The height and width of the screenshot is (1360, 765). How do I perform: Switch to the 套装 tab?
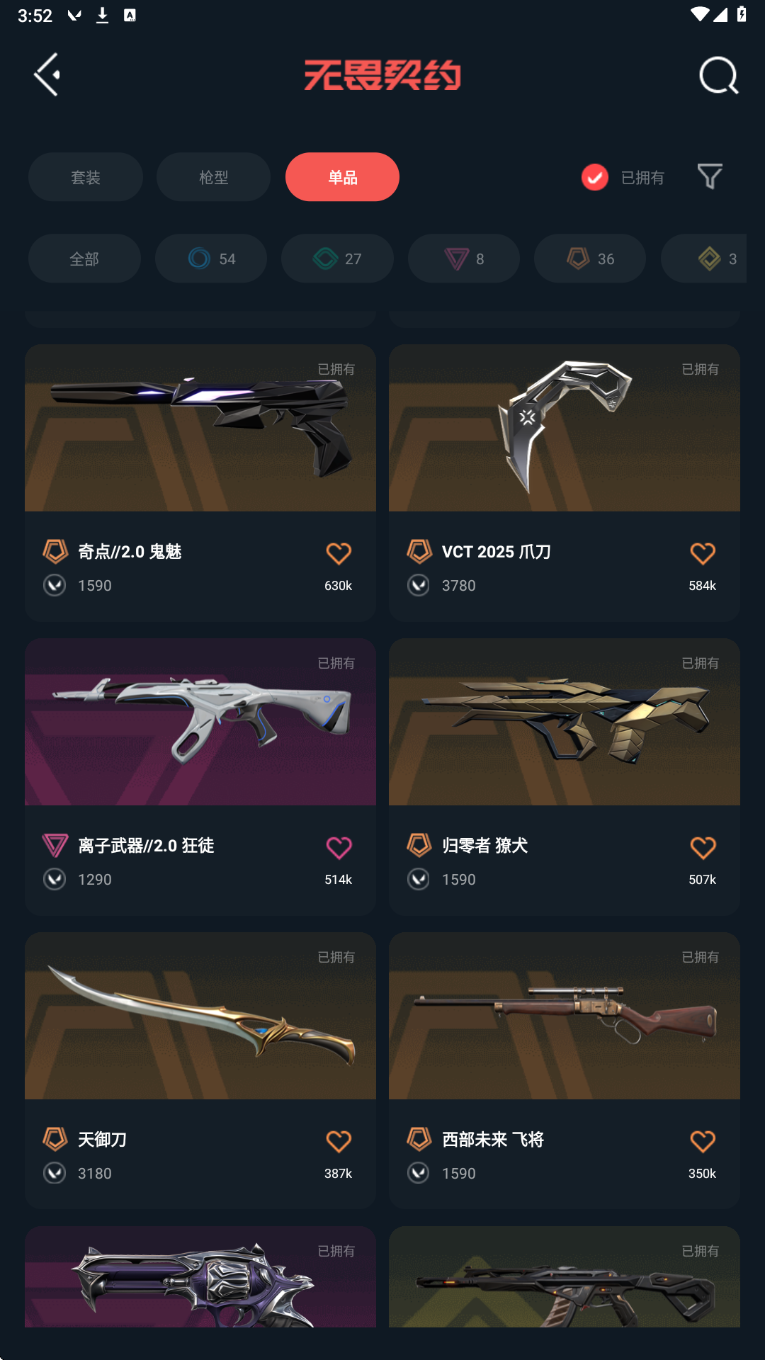(x=85, y=177)
